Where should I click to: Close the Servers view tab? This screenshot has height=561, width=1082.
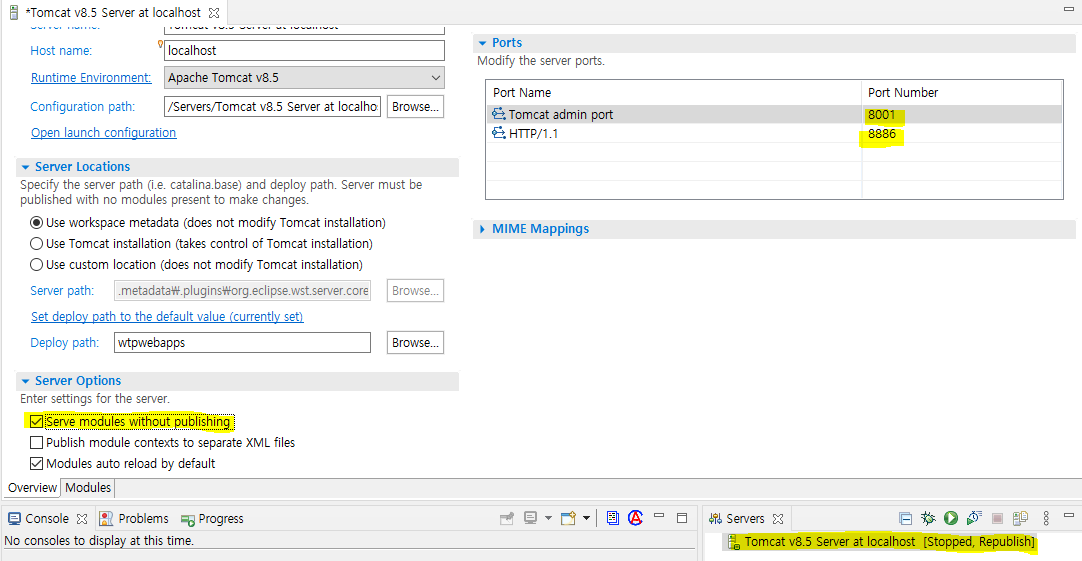tap(778, 518)
